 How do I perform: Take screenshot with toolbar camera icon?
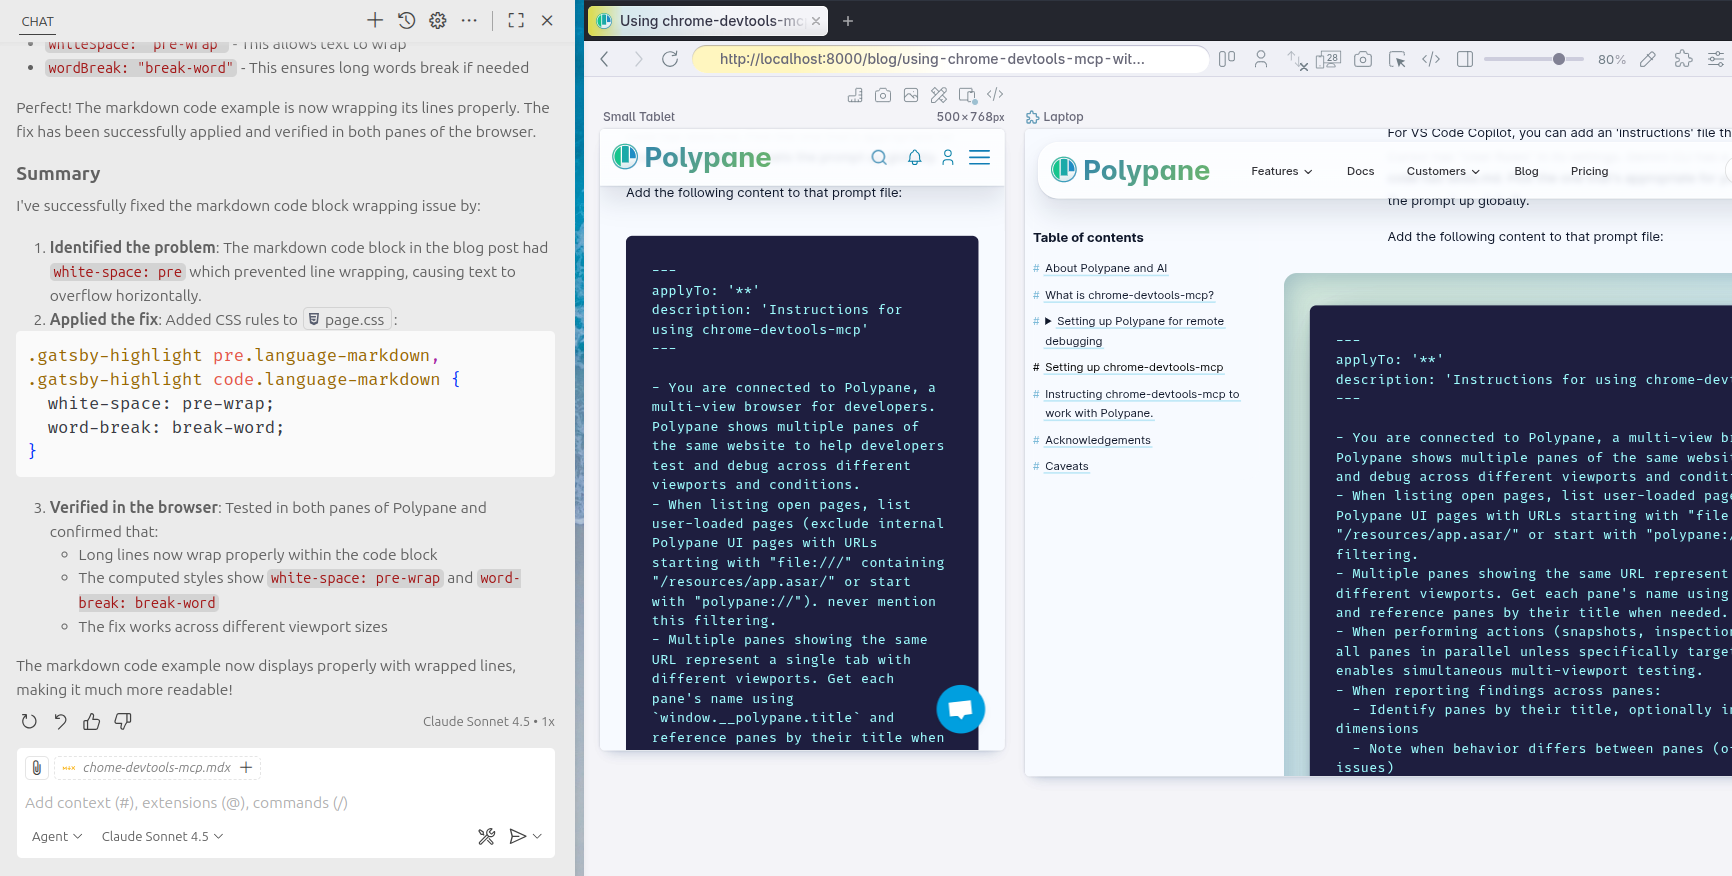point(1363,59)
